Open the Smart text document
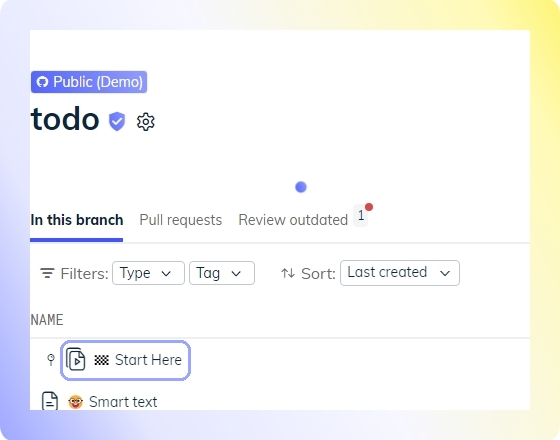 click(123, 402)
